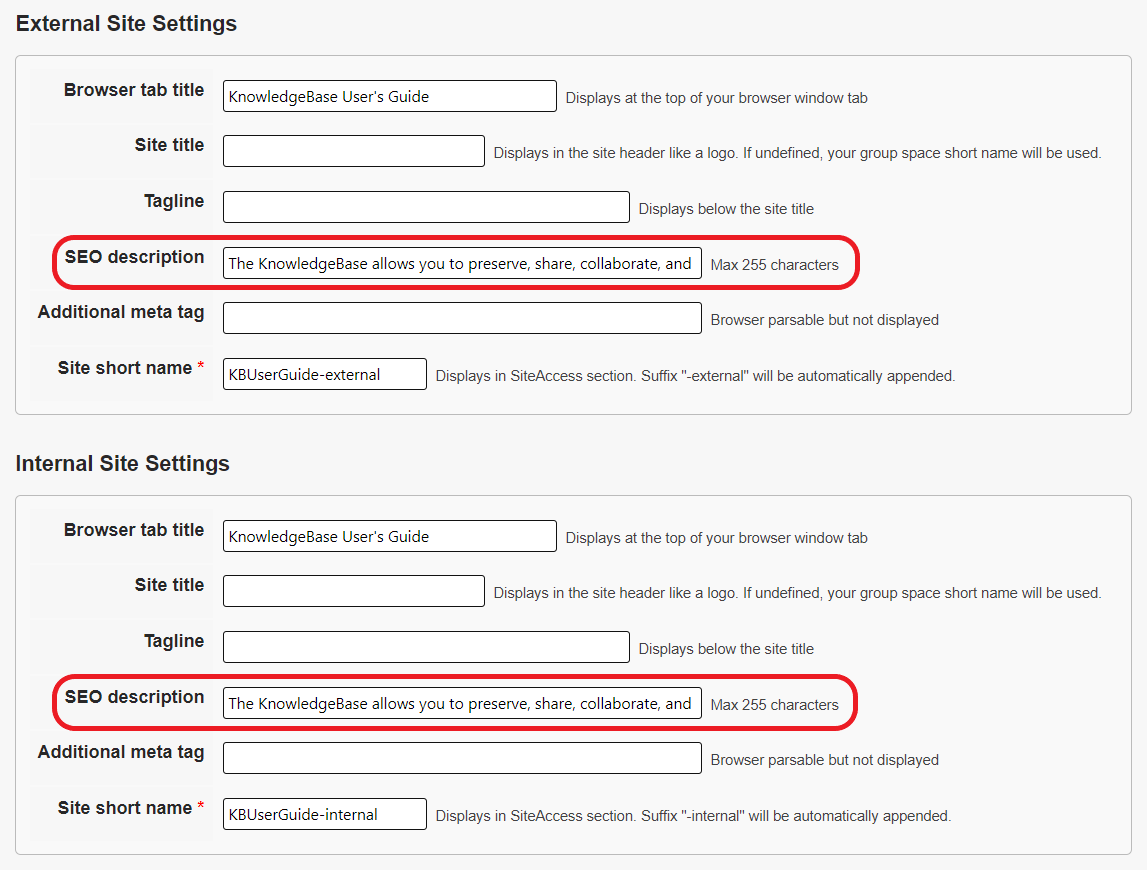Click External 'Browser parsable but not displayed' hint
The height and width of the screenshot is (870, 1147).
(824, 320)
